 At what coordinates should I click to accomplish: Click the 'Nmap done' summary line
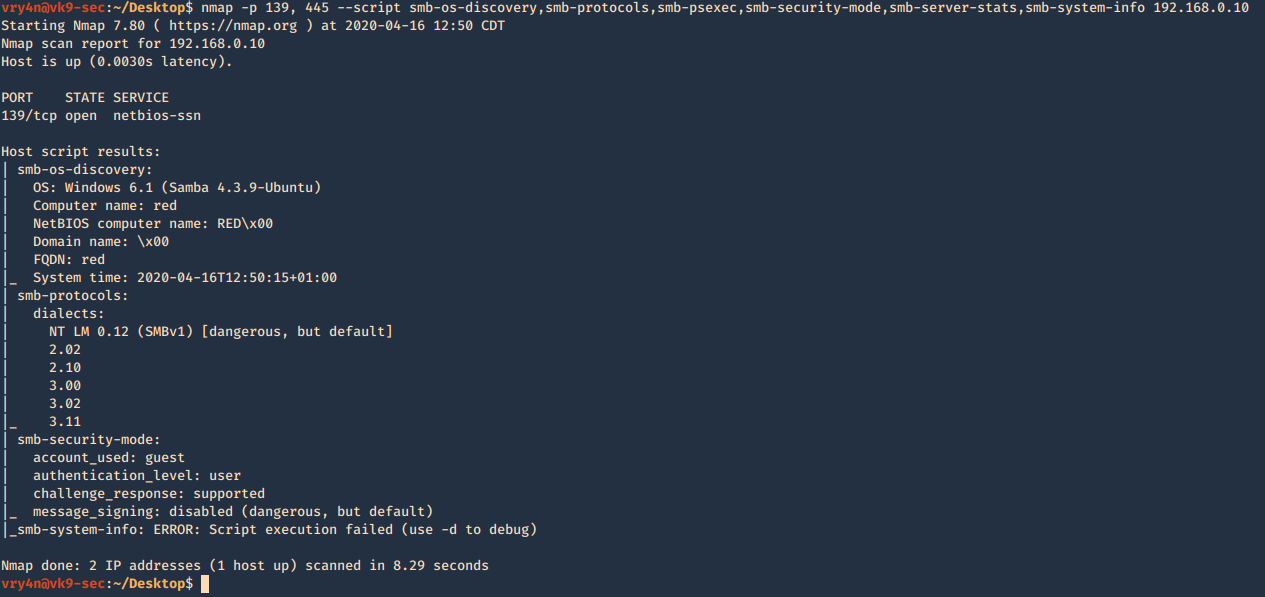point(245,566)
